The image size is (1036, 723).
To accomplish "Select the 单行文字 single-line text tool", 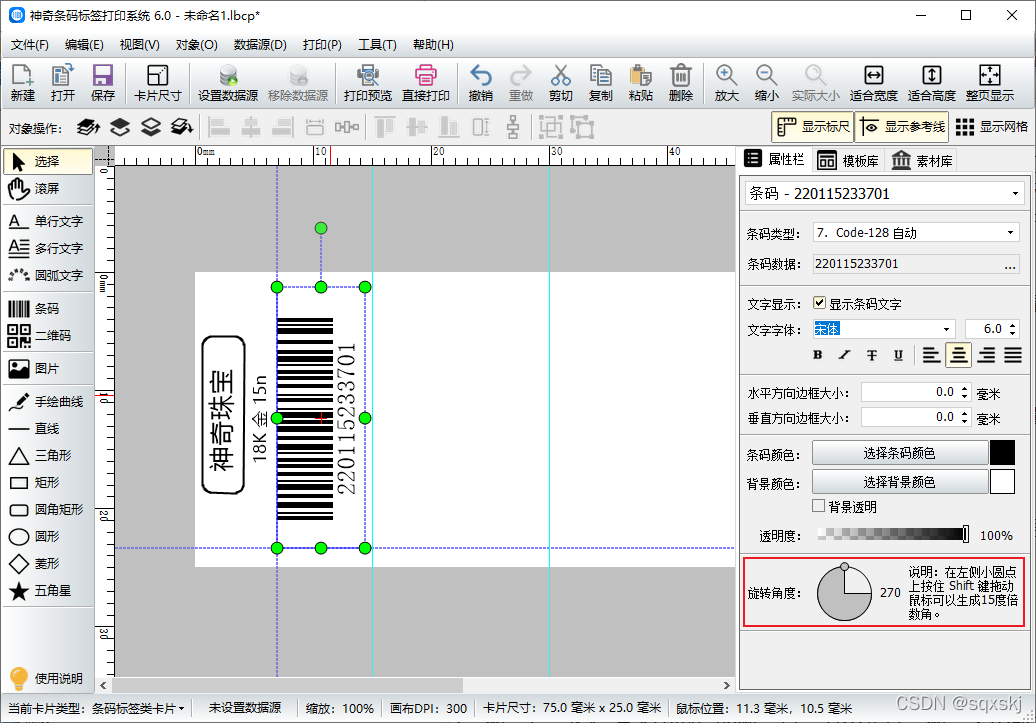I will 48,221.
